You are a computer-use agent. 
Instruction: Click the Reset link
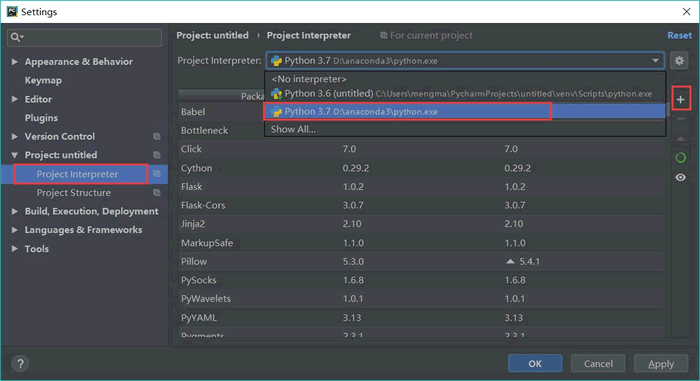pyautogui.click(x=679, y=35)
